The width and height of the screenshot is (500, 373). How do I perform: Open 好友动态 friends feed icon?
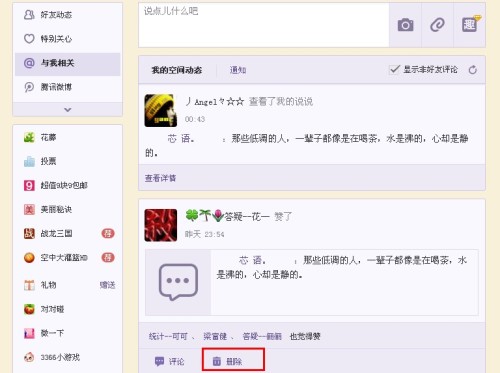[29, 15]
